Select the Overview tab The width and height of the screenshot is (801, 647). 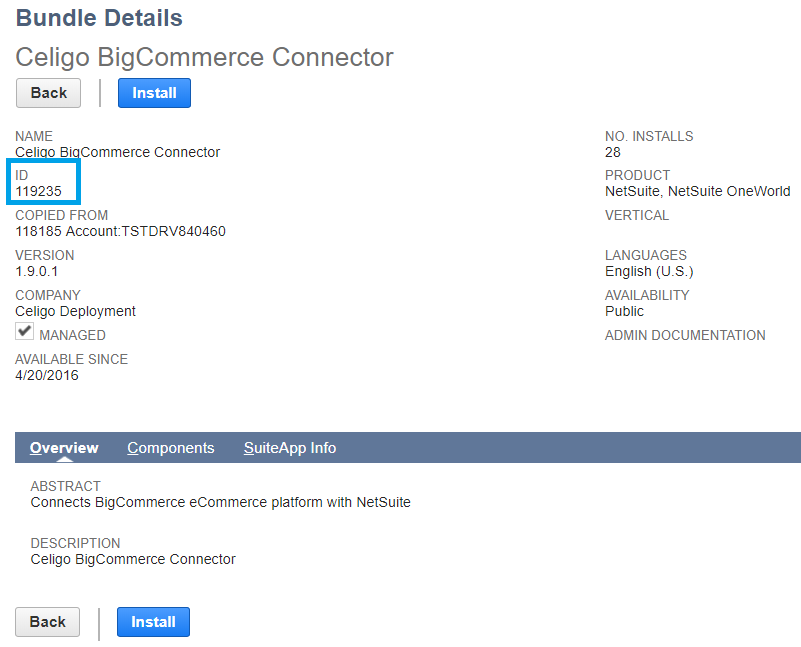pos(63,448)
